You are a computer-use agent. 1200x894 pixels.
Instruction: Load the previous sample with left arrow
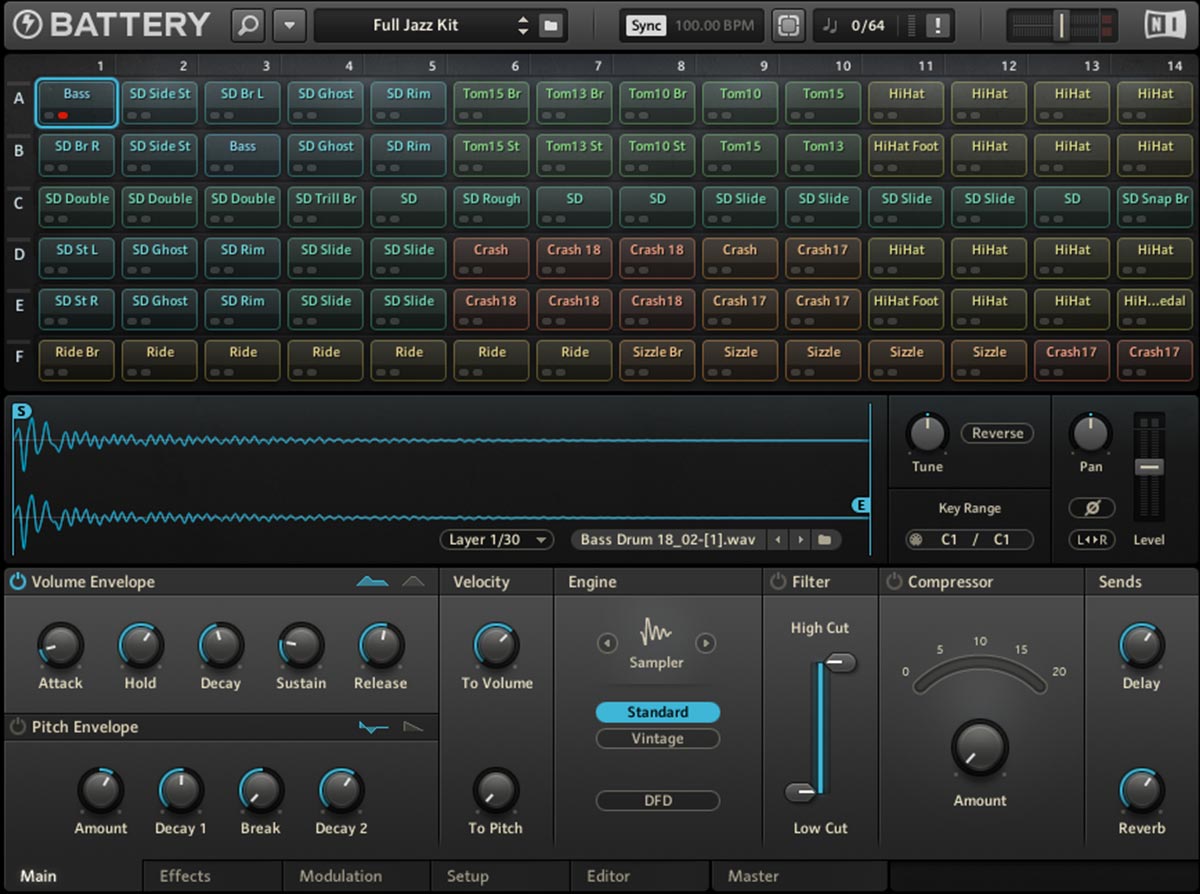[x=779, y=540]
